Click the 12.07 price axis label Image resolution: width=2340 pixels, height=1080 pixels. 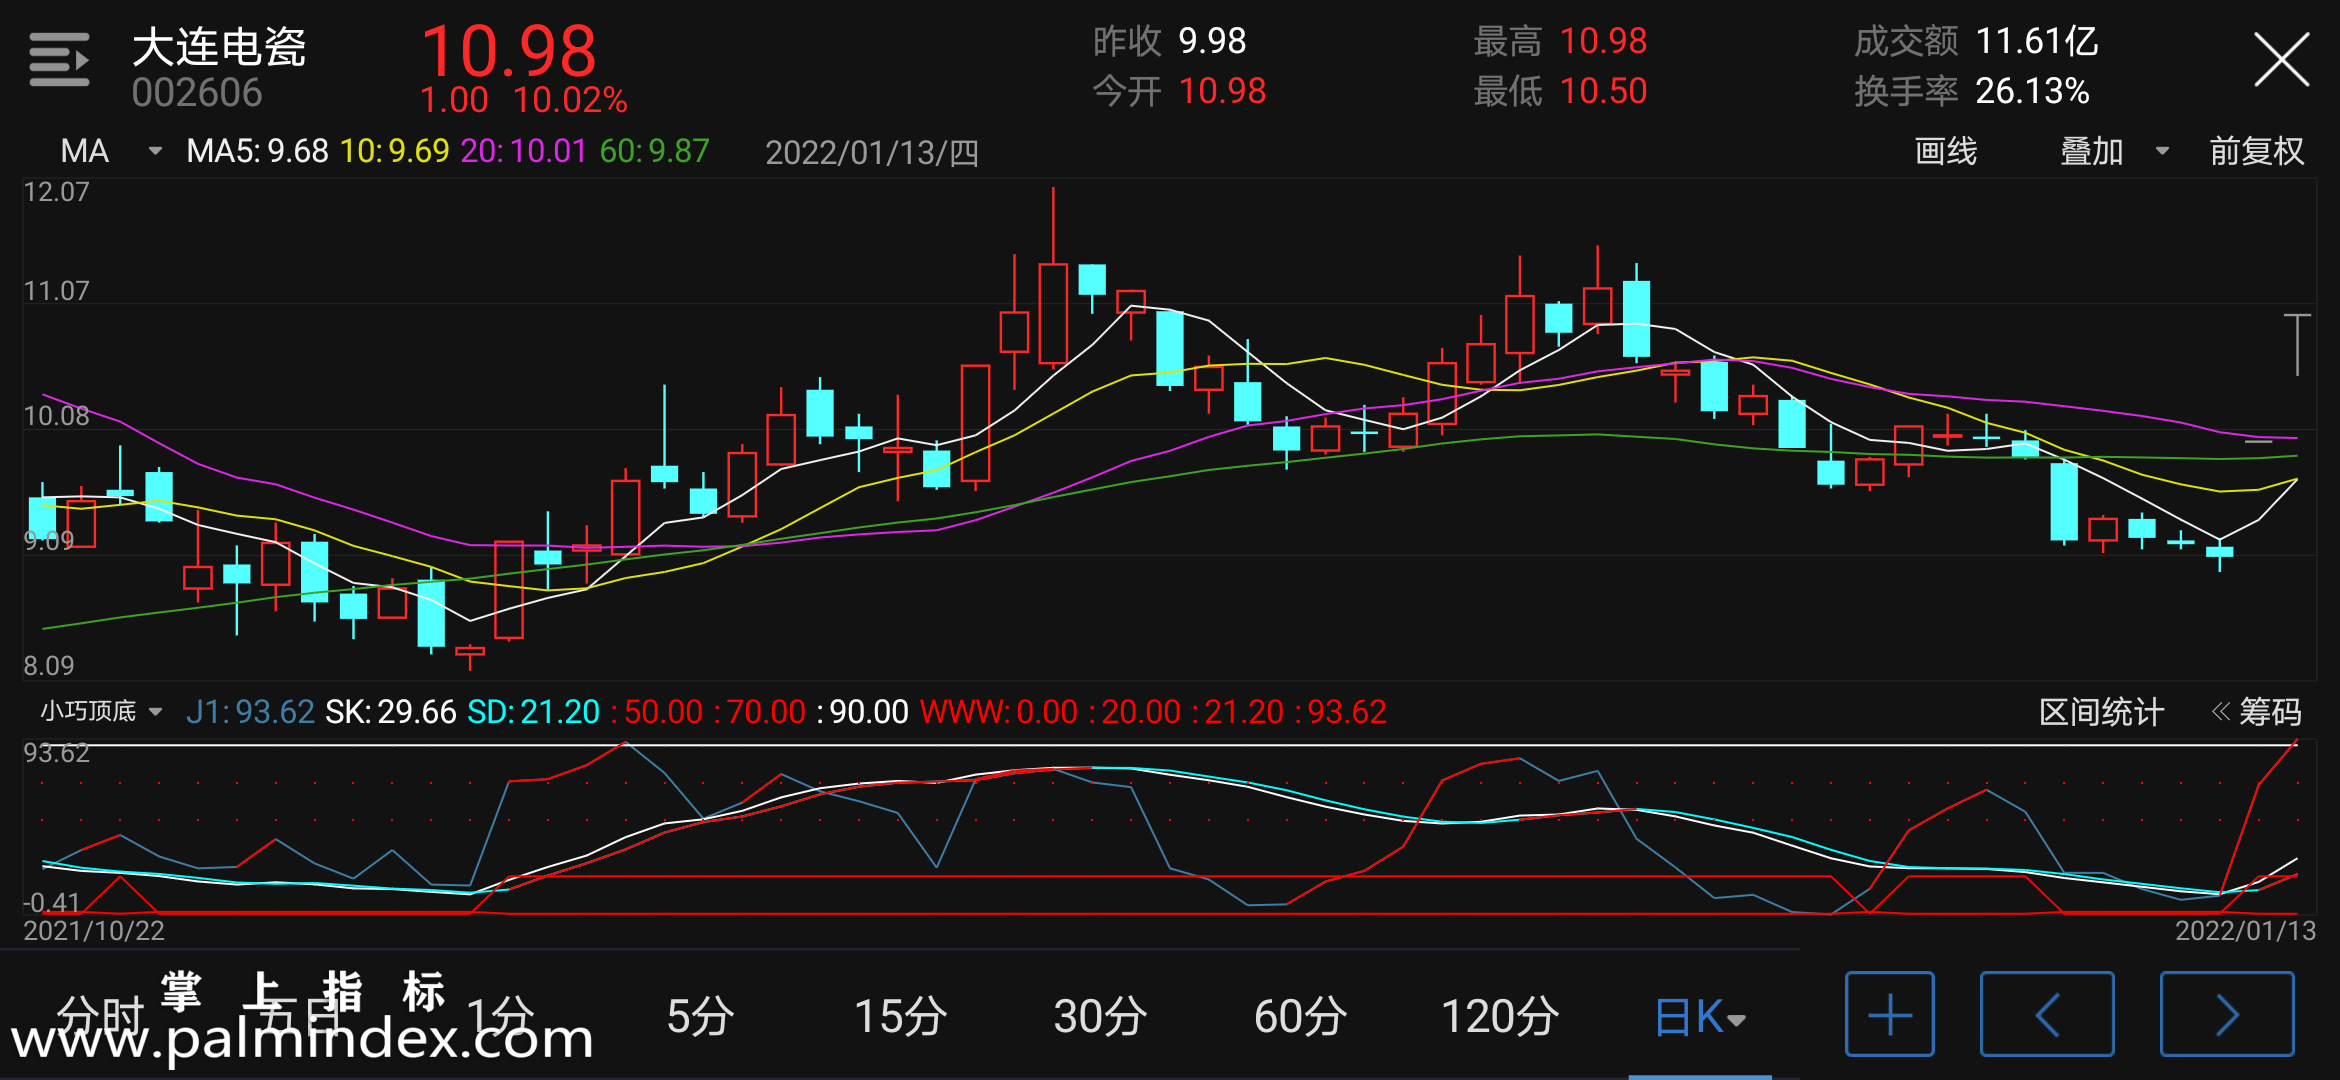[56, 192]
